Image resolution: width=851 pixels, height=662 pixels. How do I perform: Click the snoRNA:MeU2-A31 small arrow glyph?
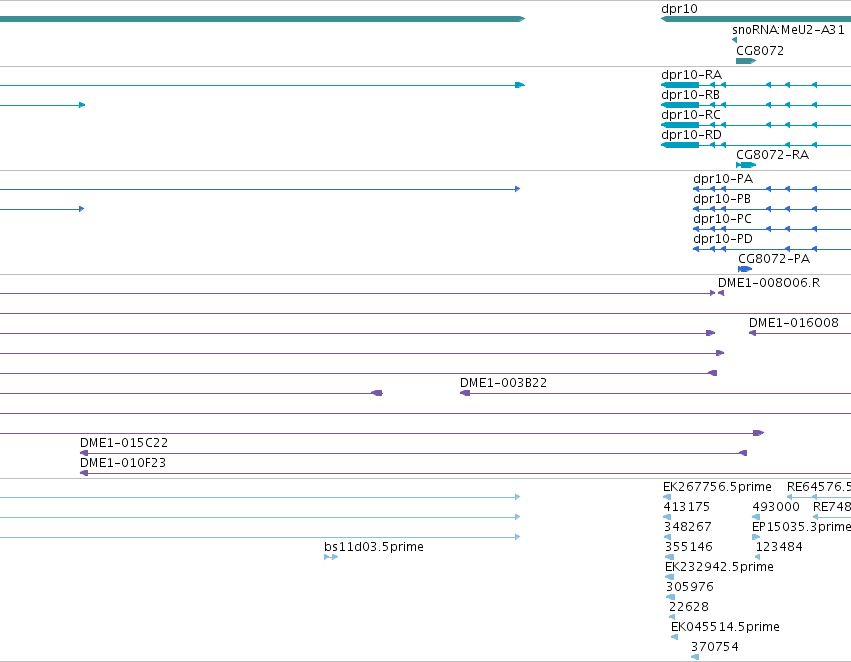click(734, 40)
